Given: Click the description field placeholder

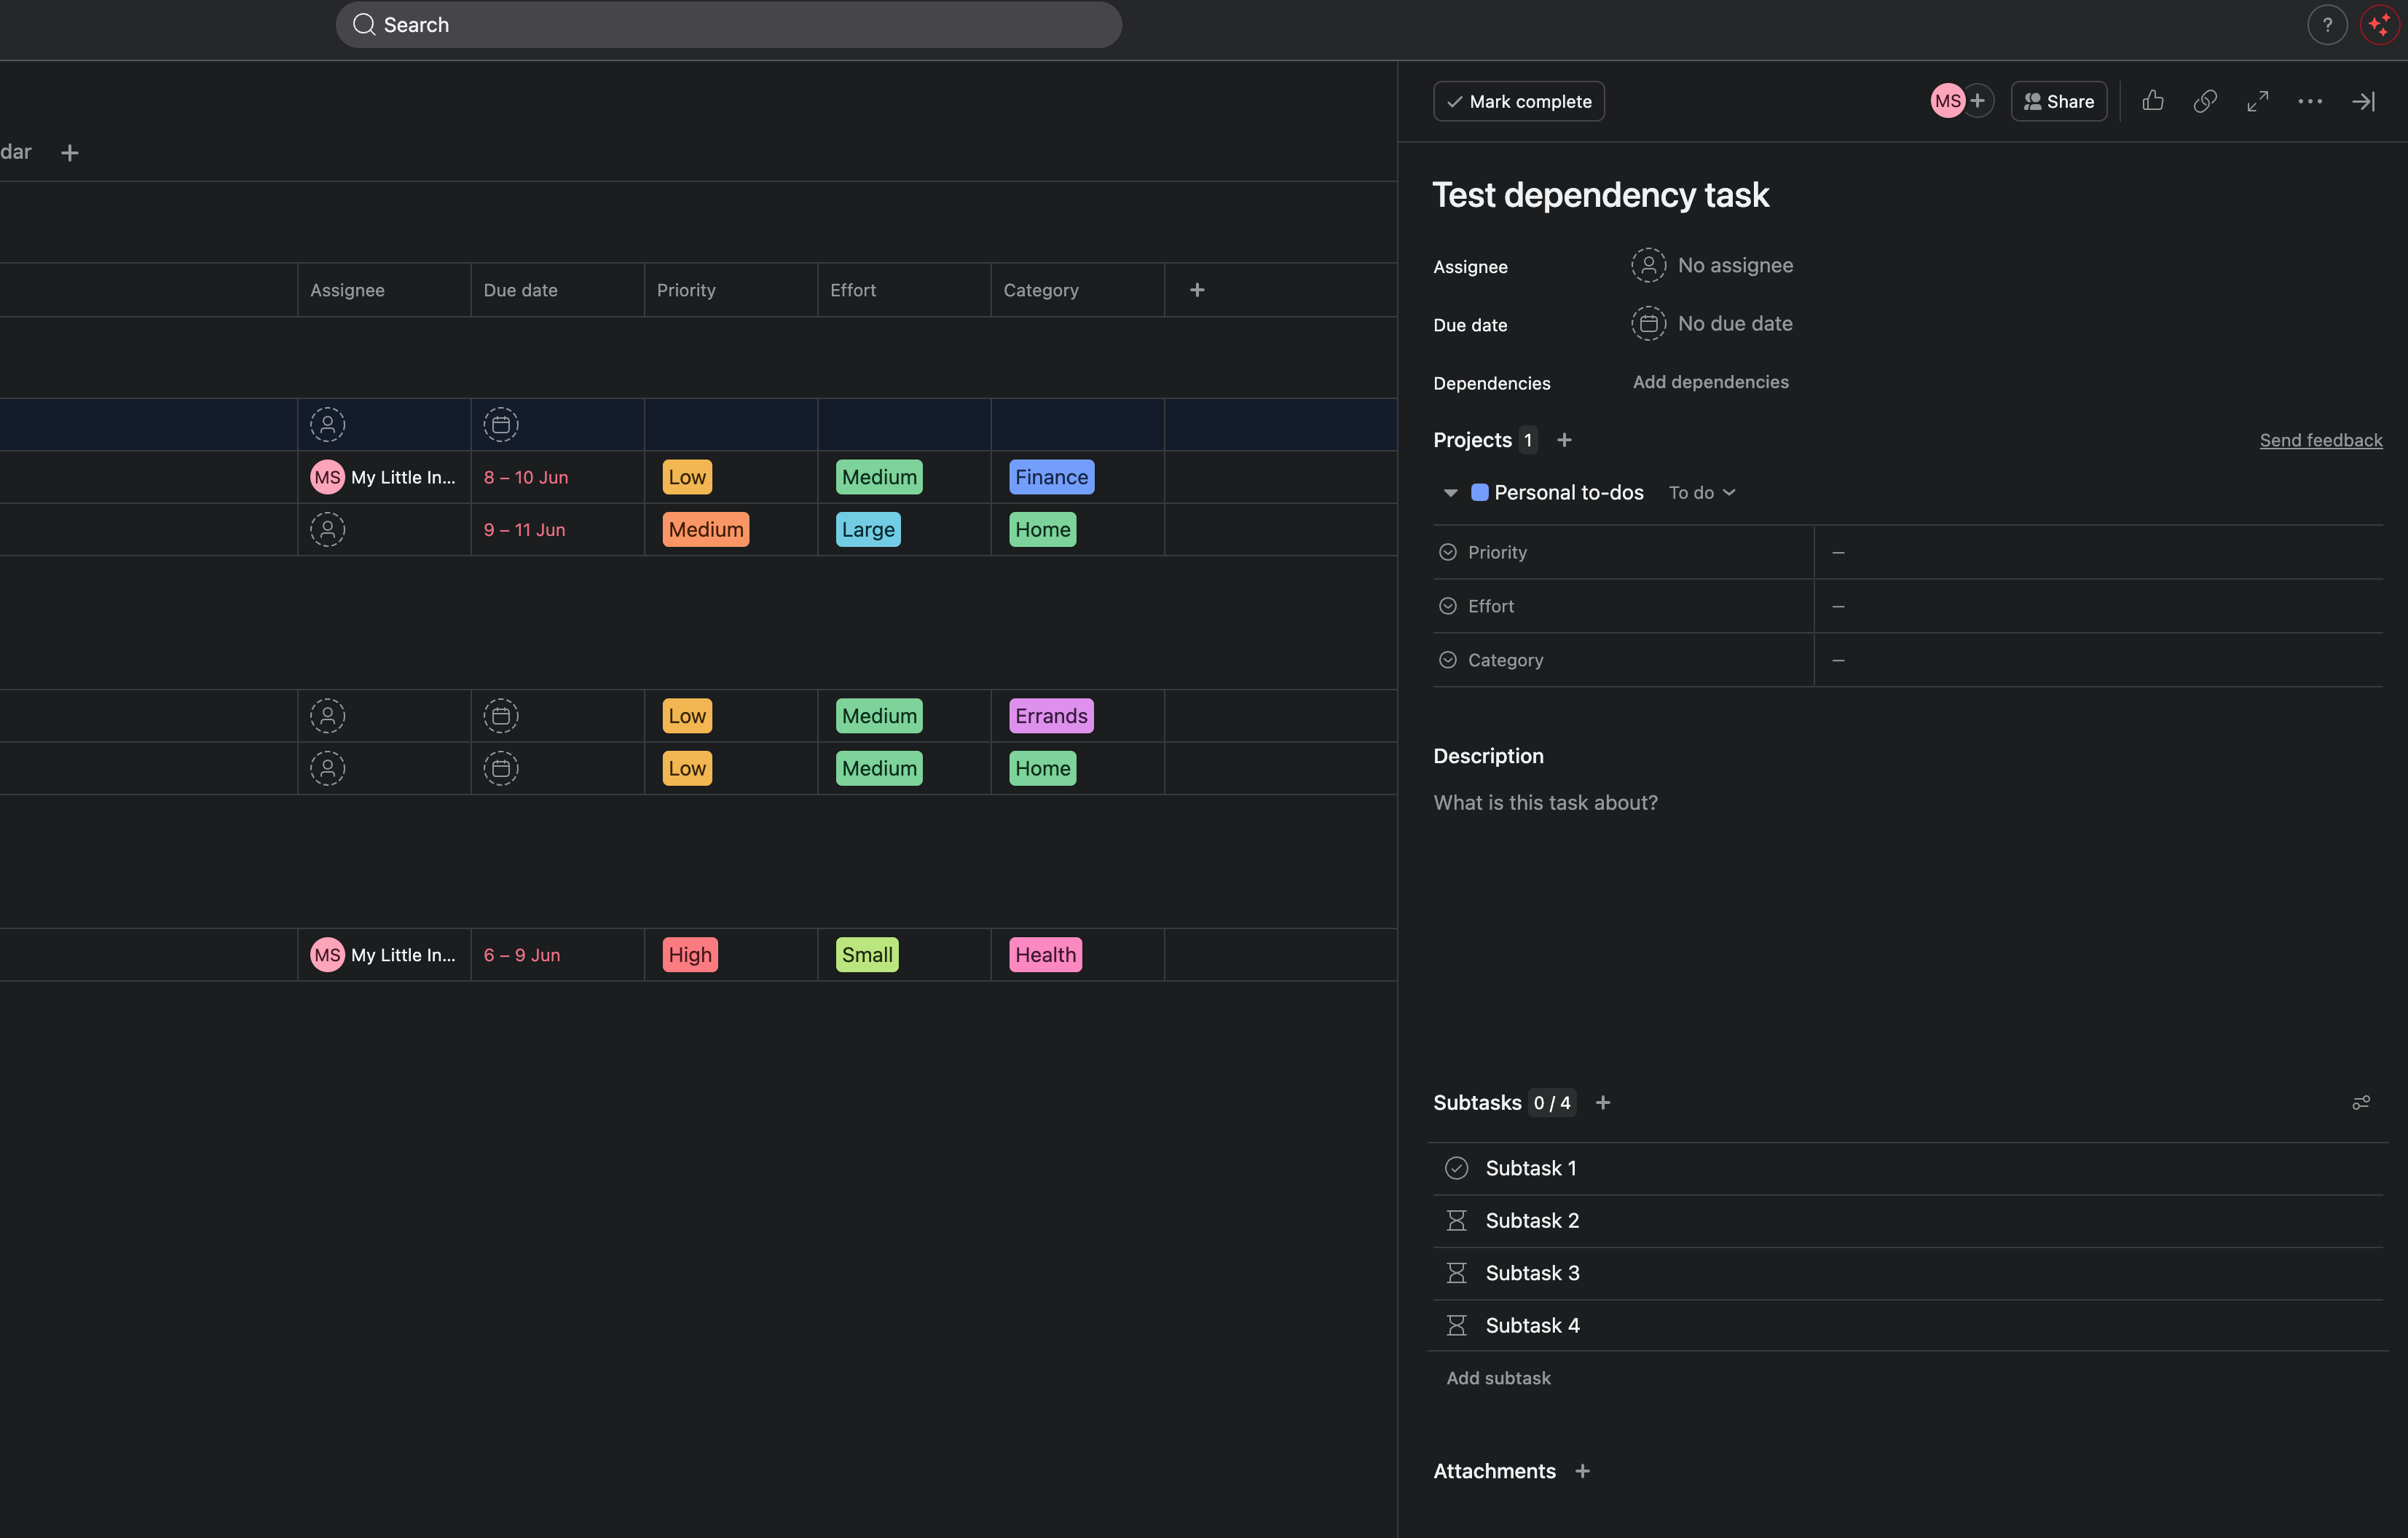Looking at the screenshot, I should pos(1545,802).
